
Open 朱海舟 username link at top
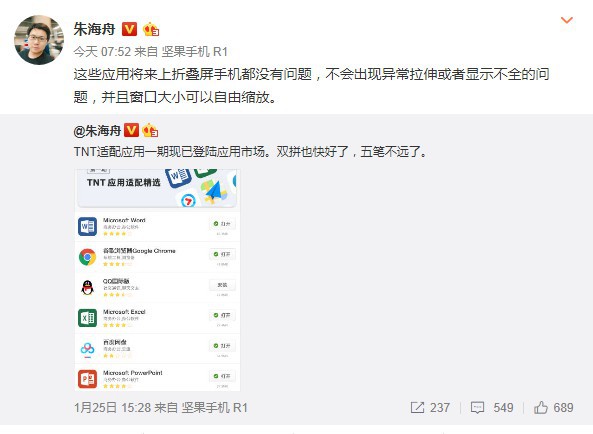94,29
